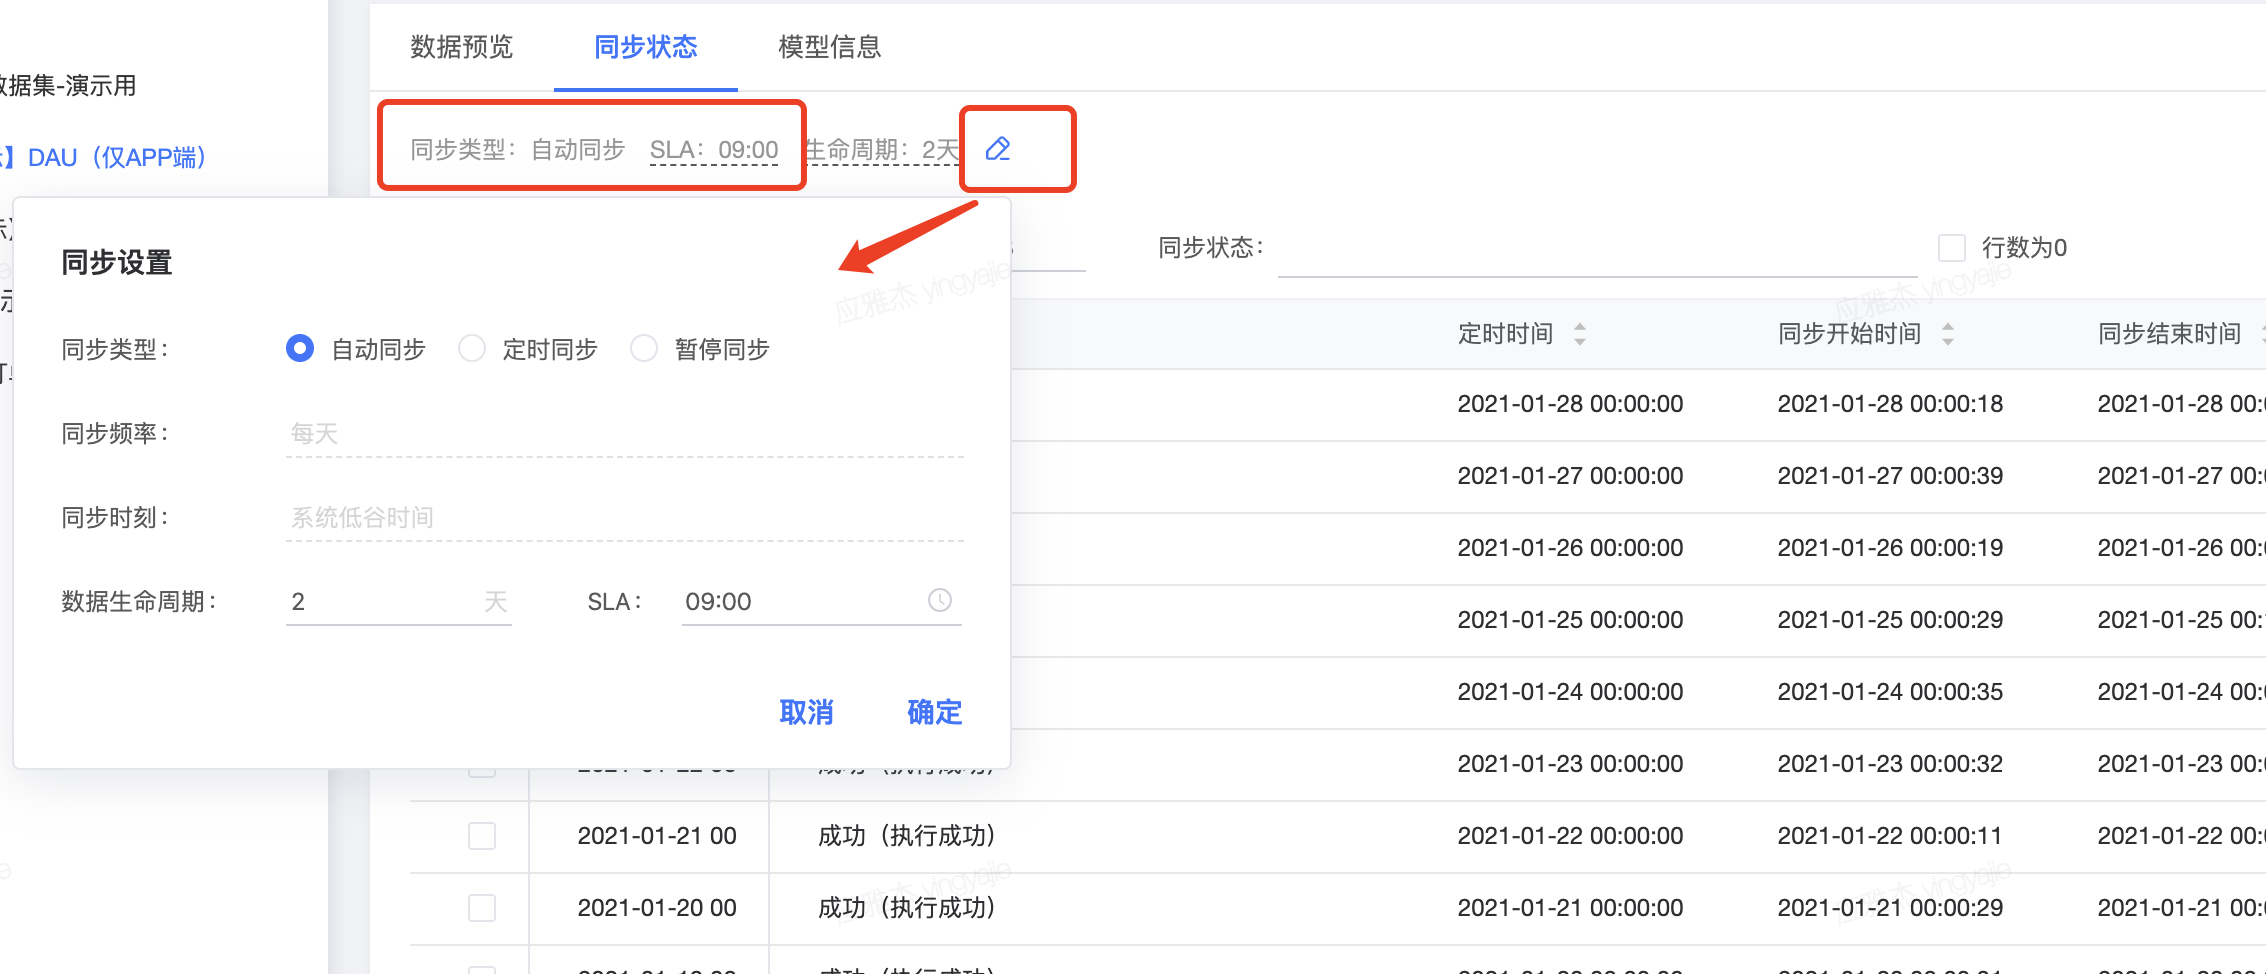Click 确定 to confirm sync settings
This screenshot has width=2266, height=974.
[x=935, y=712]
